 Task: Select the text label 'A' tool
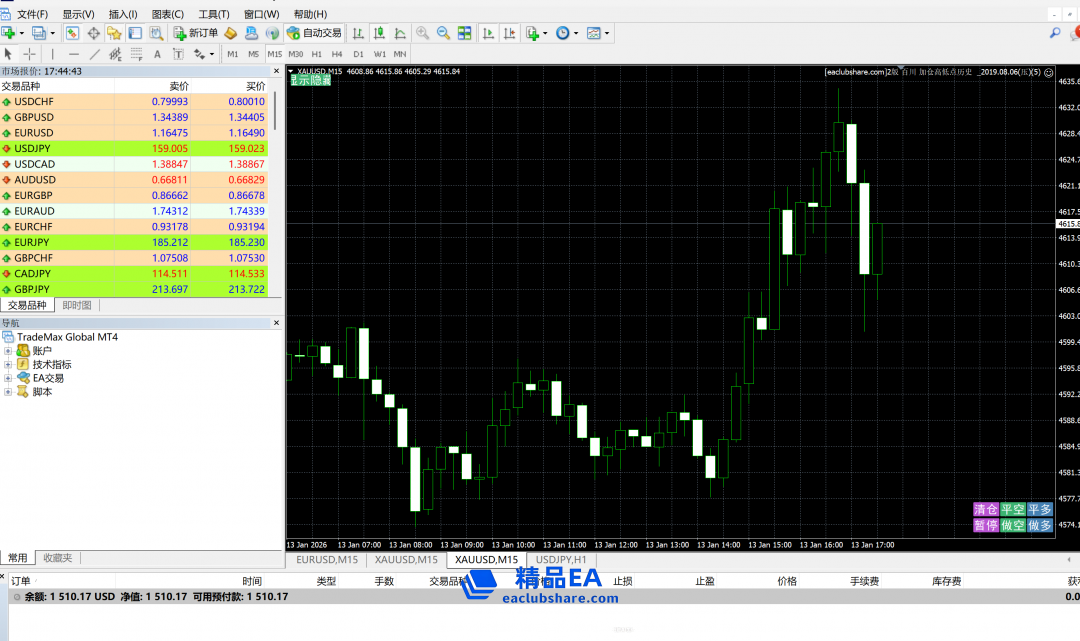click(157, 54)
